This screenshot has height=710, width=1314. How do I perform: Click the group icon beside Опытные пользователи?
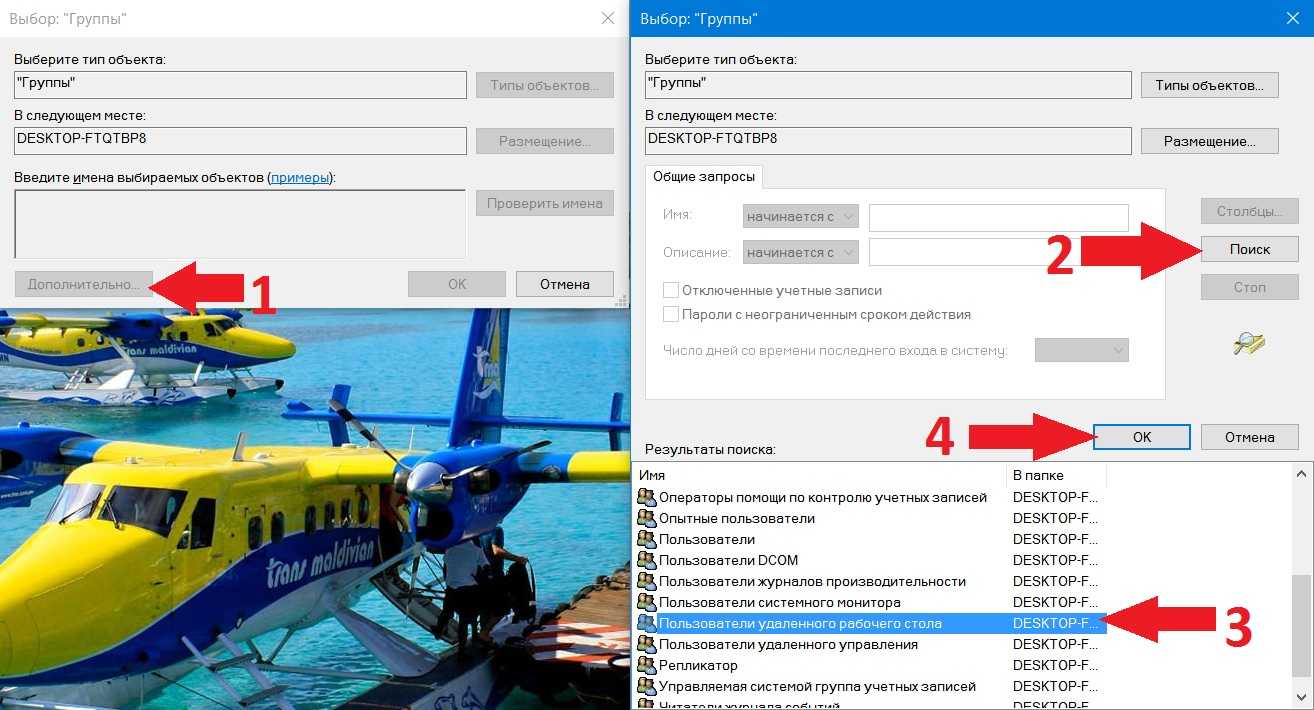click(x=646, y=518)
